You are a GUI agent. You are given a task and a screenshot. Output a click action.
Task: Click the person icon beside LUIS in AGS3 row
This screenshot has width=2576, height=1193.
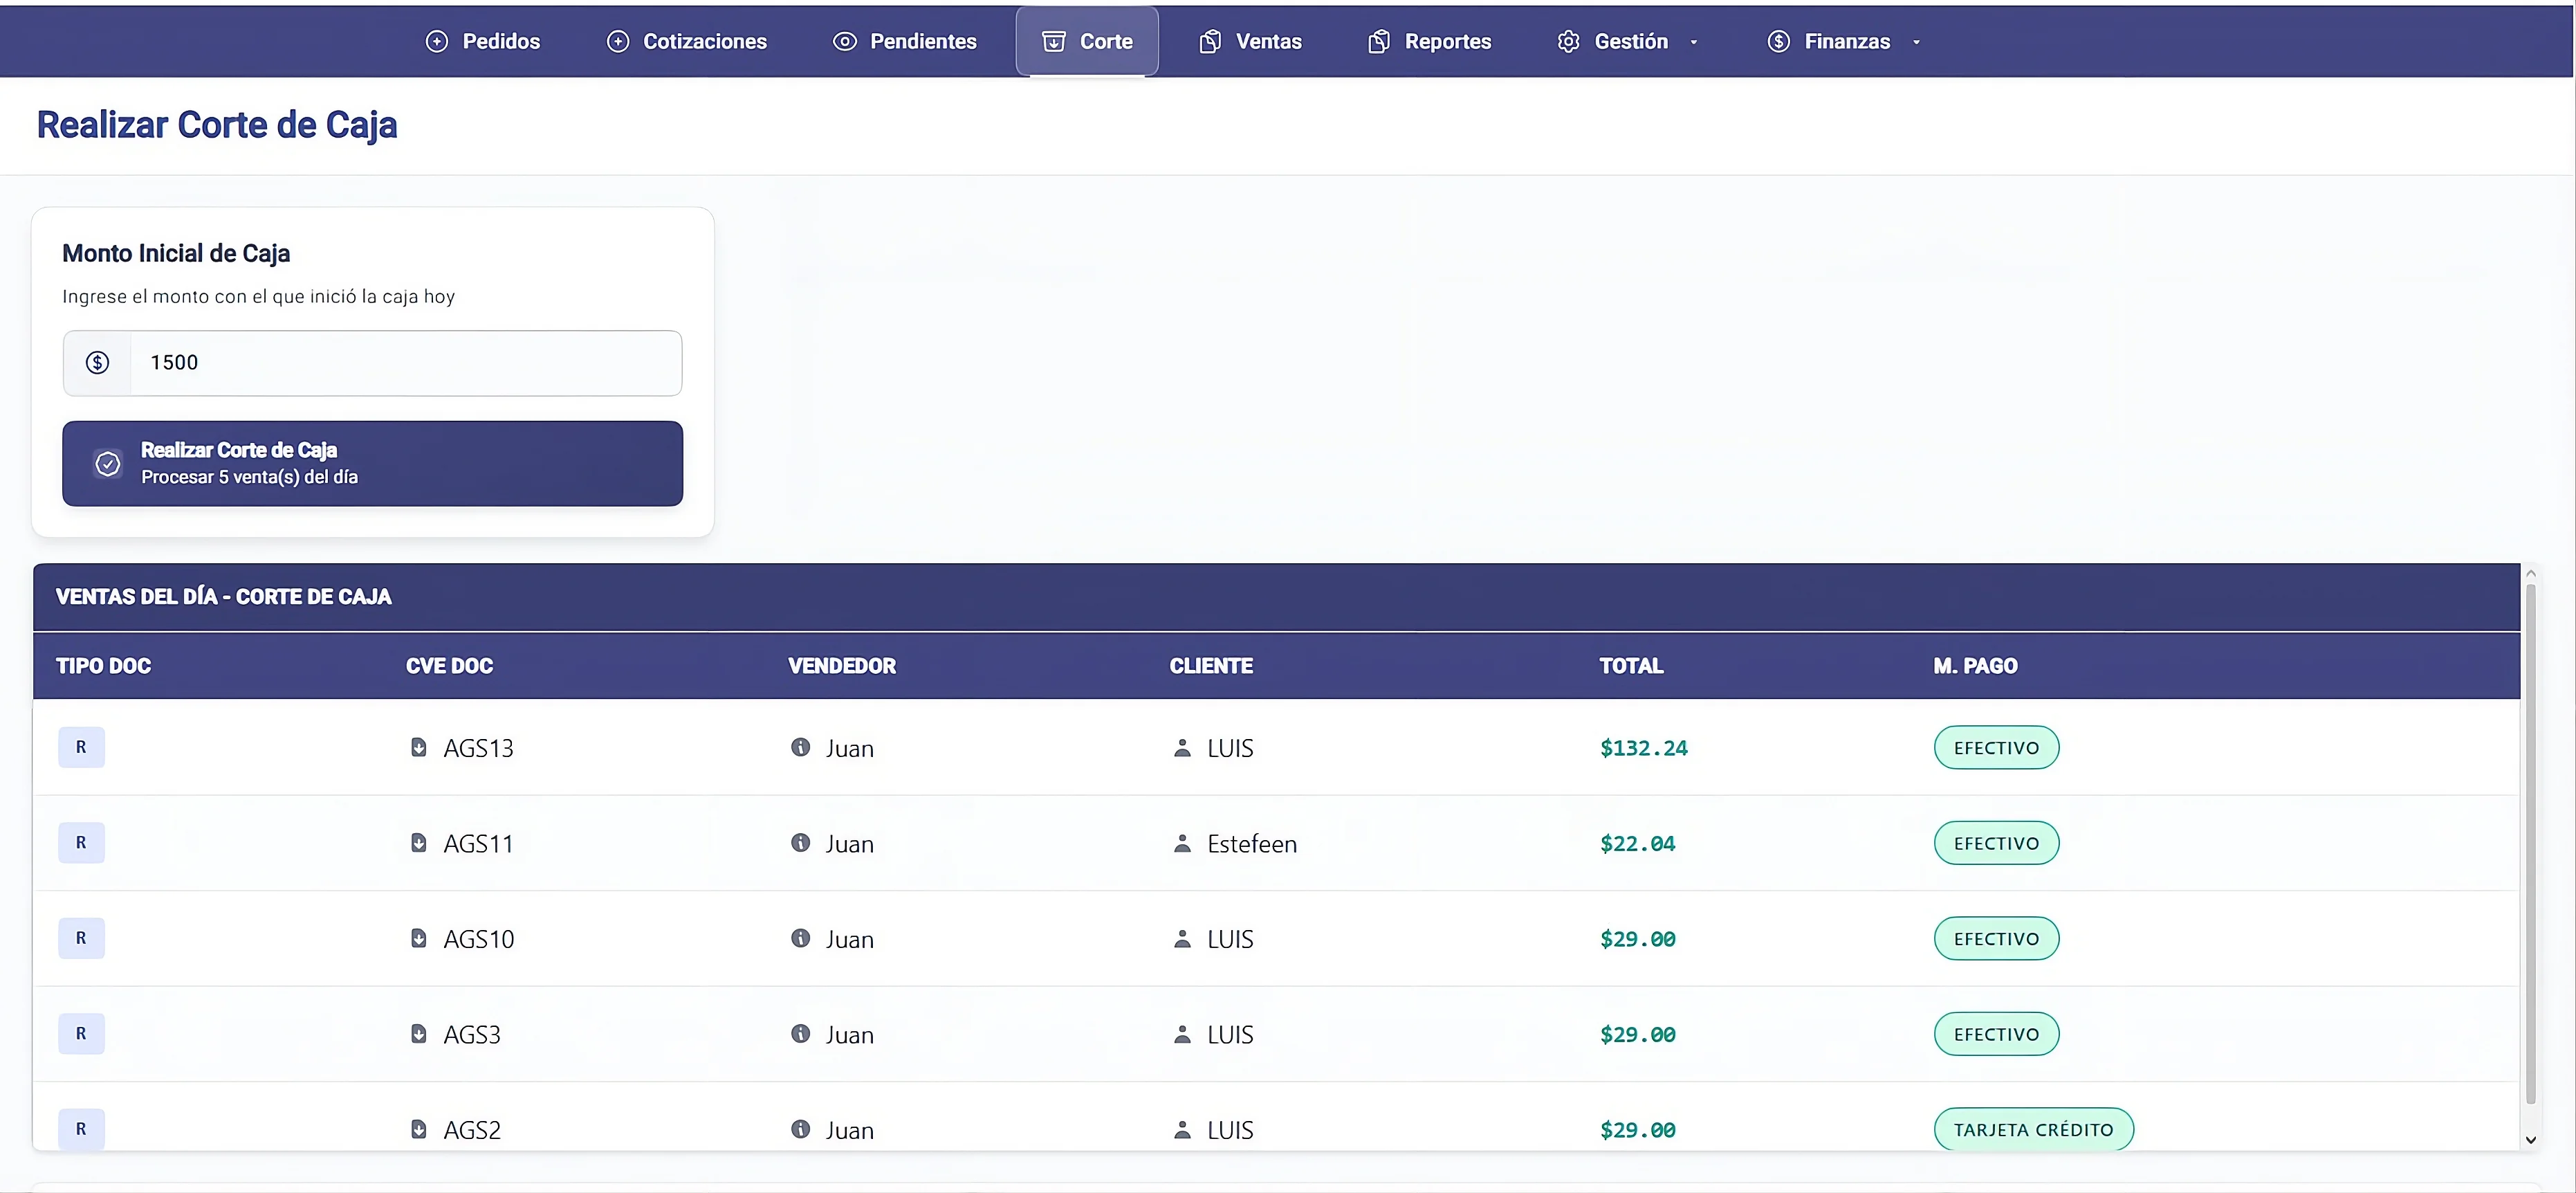pyautogui.click(x=1182, y=1034)
